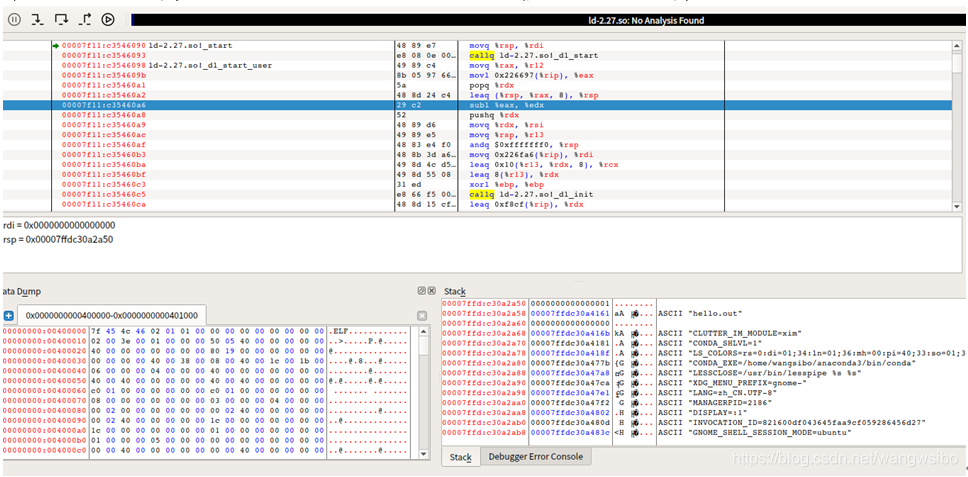Click dump address 00000000:00400000

click(x=45, y=331)
